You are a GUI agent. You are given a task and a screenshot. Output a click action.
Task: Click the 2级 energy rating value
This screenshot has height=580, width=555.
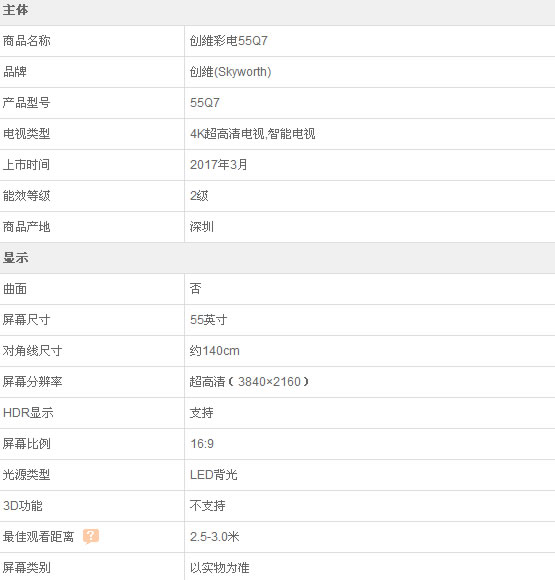coord(199,196)
